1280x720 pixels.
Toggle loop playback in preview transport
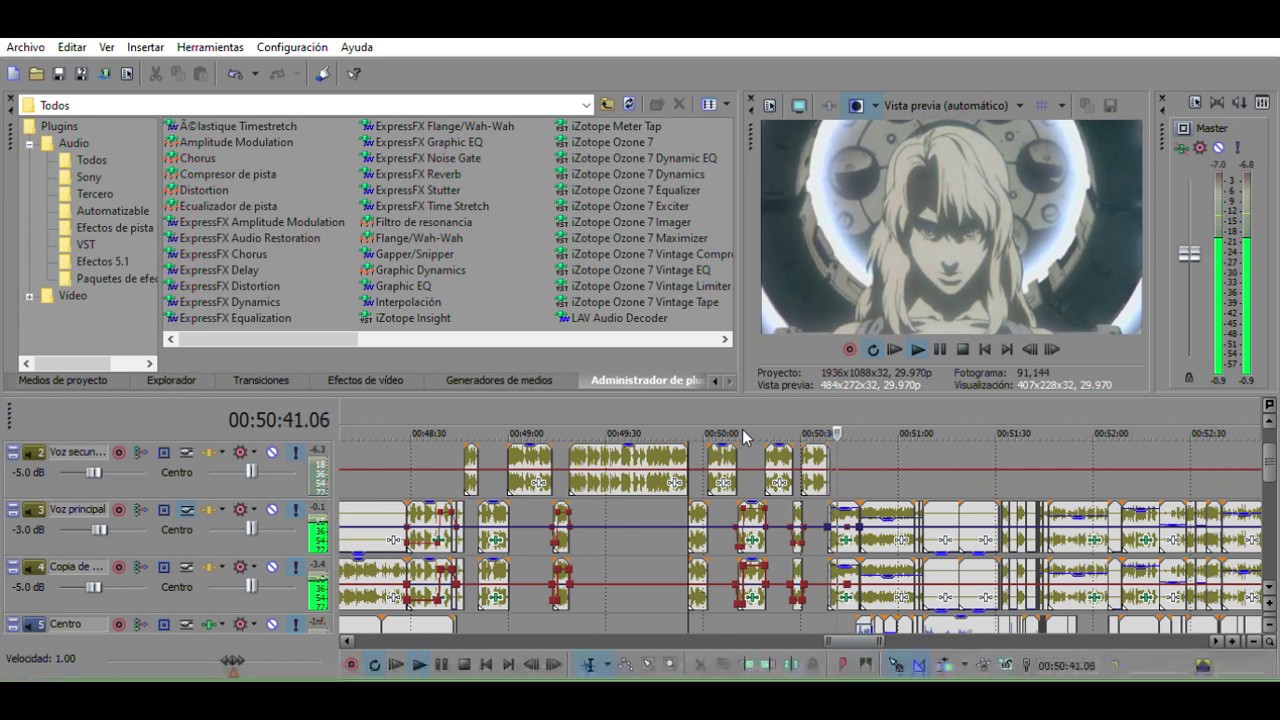click(x=873, y=349)
